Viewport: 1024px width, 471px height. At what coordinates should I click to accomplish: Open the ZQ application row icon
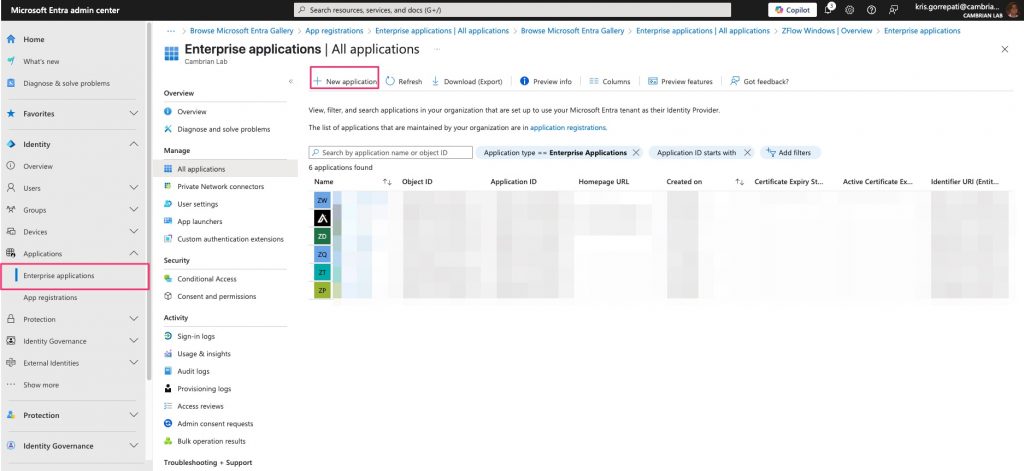click(322, 254)
